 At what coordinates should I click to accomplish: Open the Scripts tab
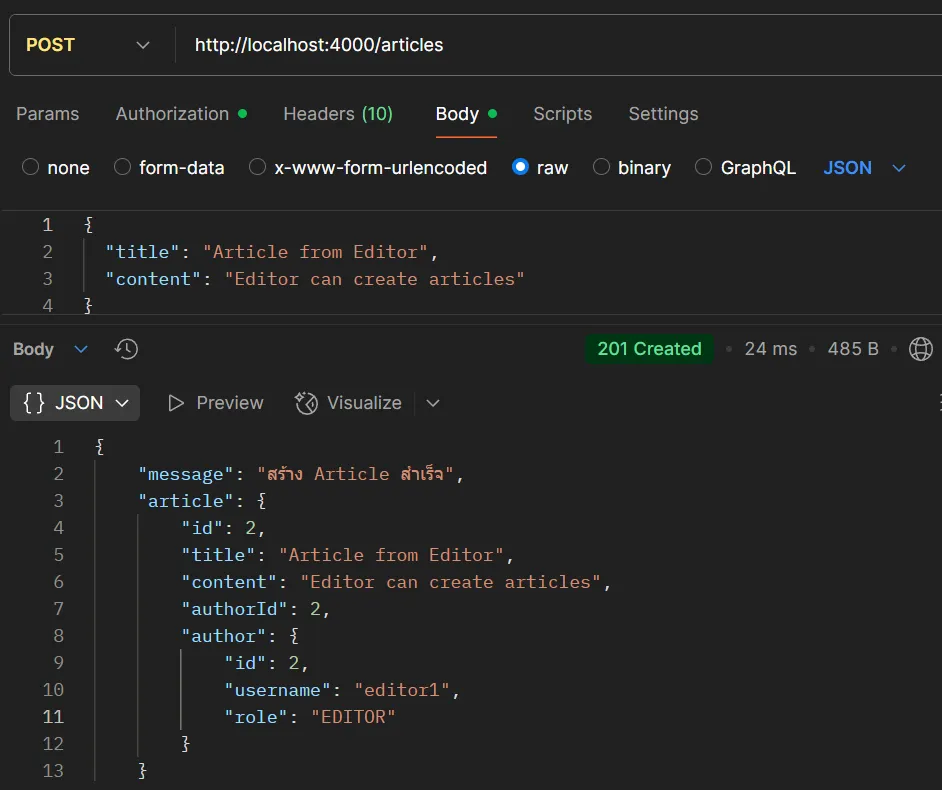click(562, 114)
